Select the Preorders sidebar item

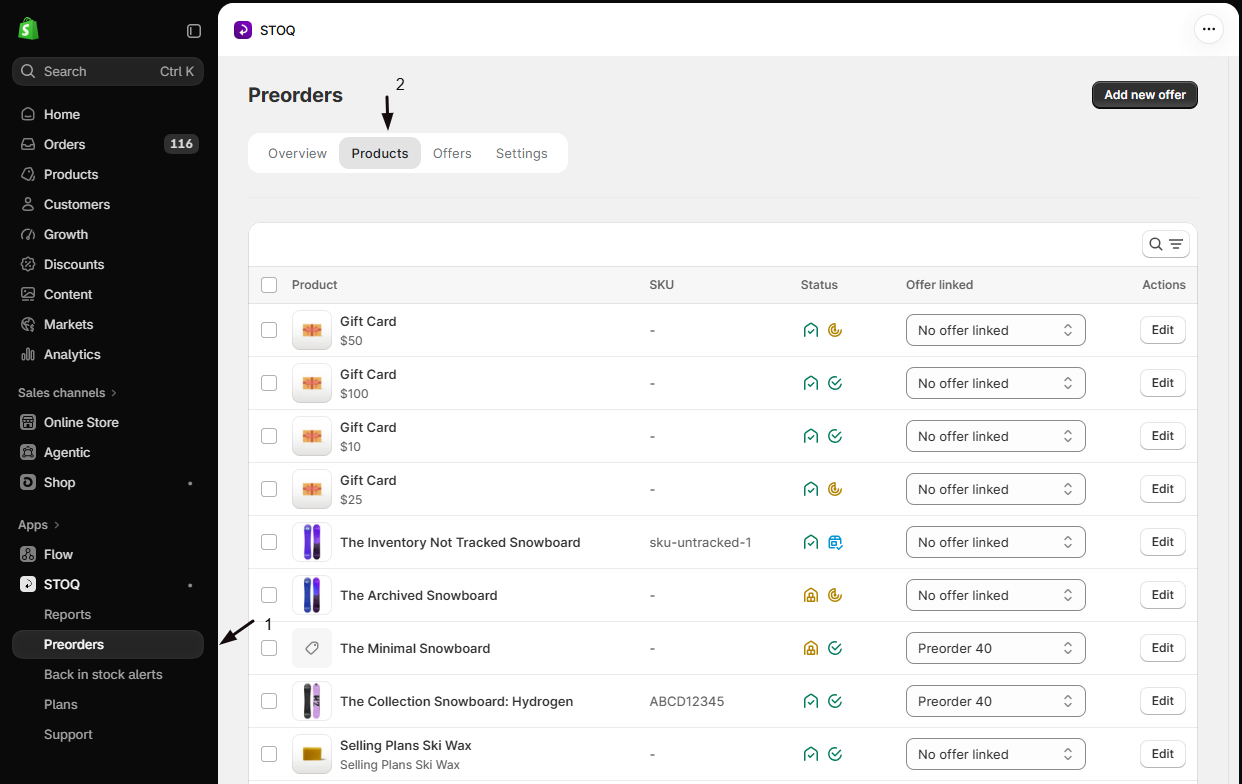click(x=108, y=644)
